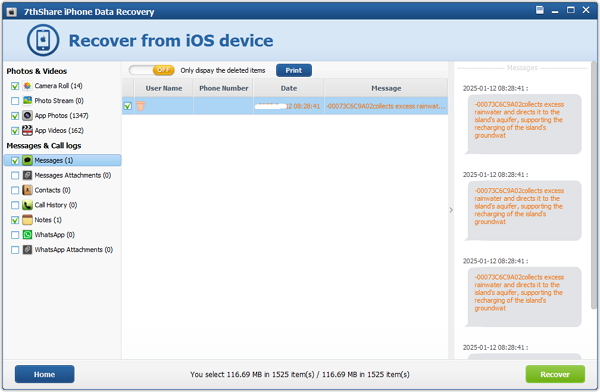Uncheck the App Photos checkbox
The height and width of the screenshot is (392, 600).
(x=15, y=116)
